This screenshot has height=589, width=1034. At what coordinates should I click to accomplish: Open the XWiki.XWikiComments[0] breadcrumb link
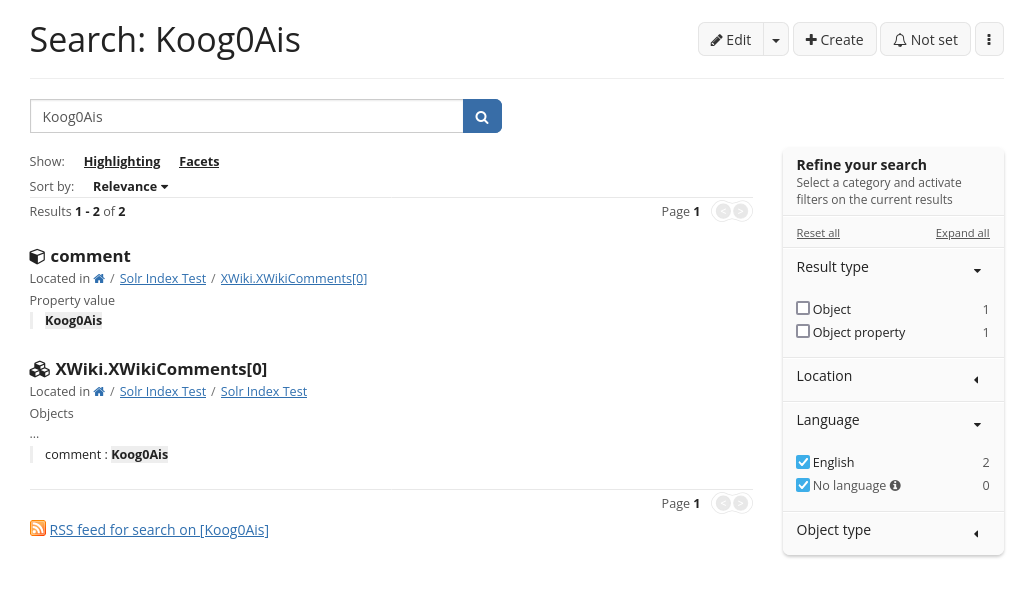[293, 279]
